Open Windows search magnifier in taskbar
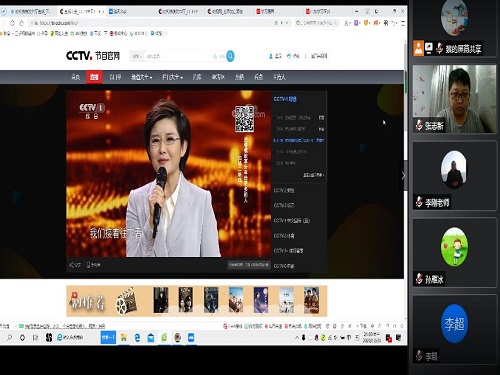 (9, 337)
